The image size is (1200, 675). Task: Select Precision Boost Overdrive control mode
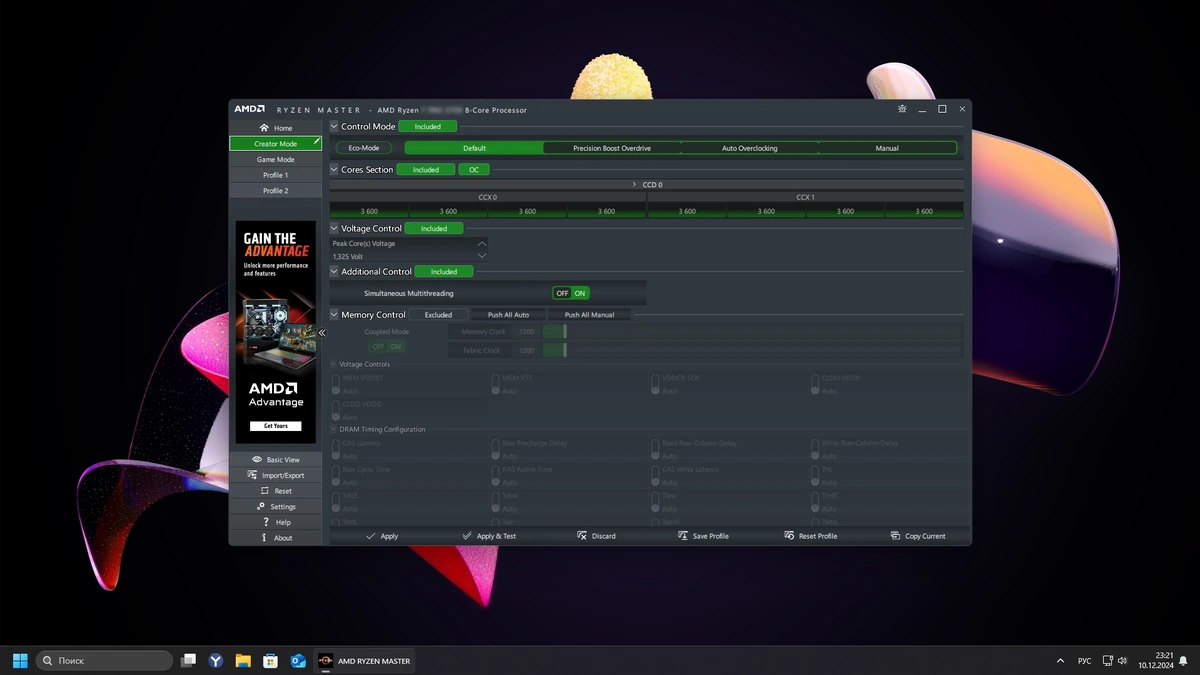click(612, 148)
